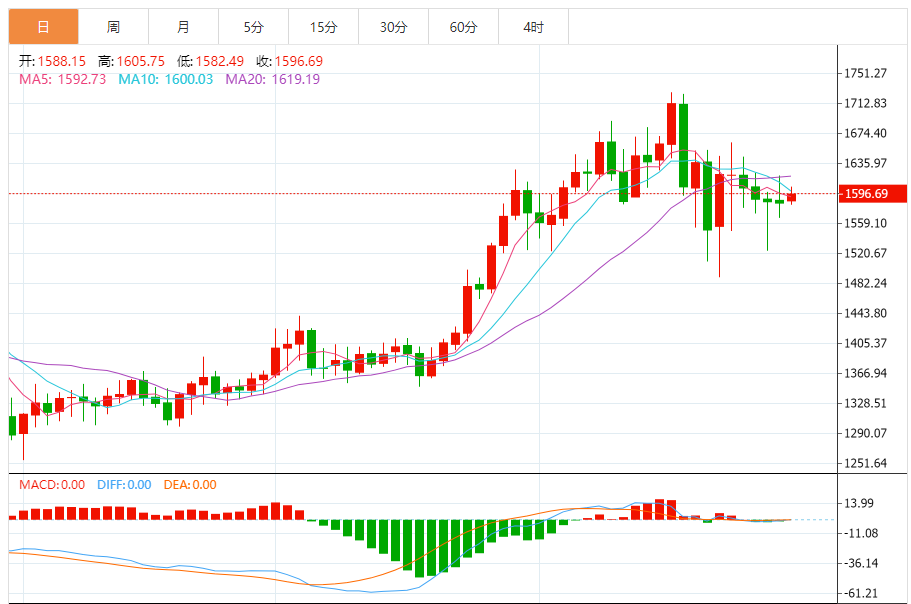This screenshot has width=911, height=604.
Task: Switch to the 周 (weekly) timeframe tab
Action: (x=113, y=27)
